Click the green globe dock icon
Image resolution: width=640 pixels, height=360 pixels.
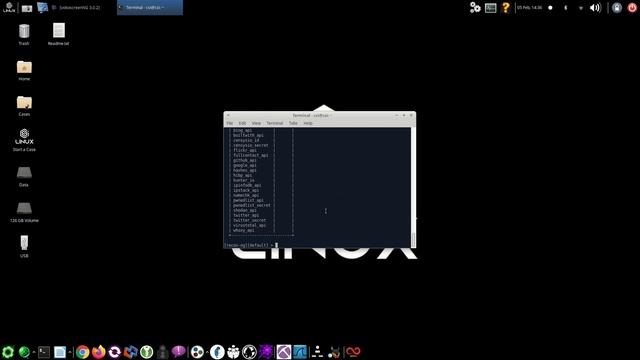pyautogui.click(x=24, y=352)
